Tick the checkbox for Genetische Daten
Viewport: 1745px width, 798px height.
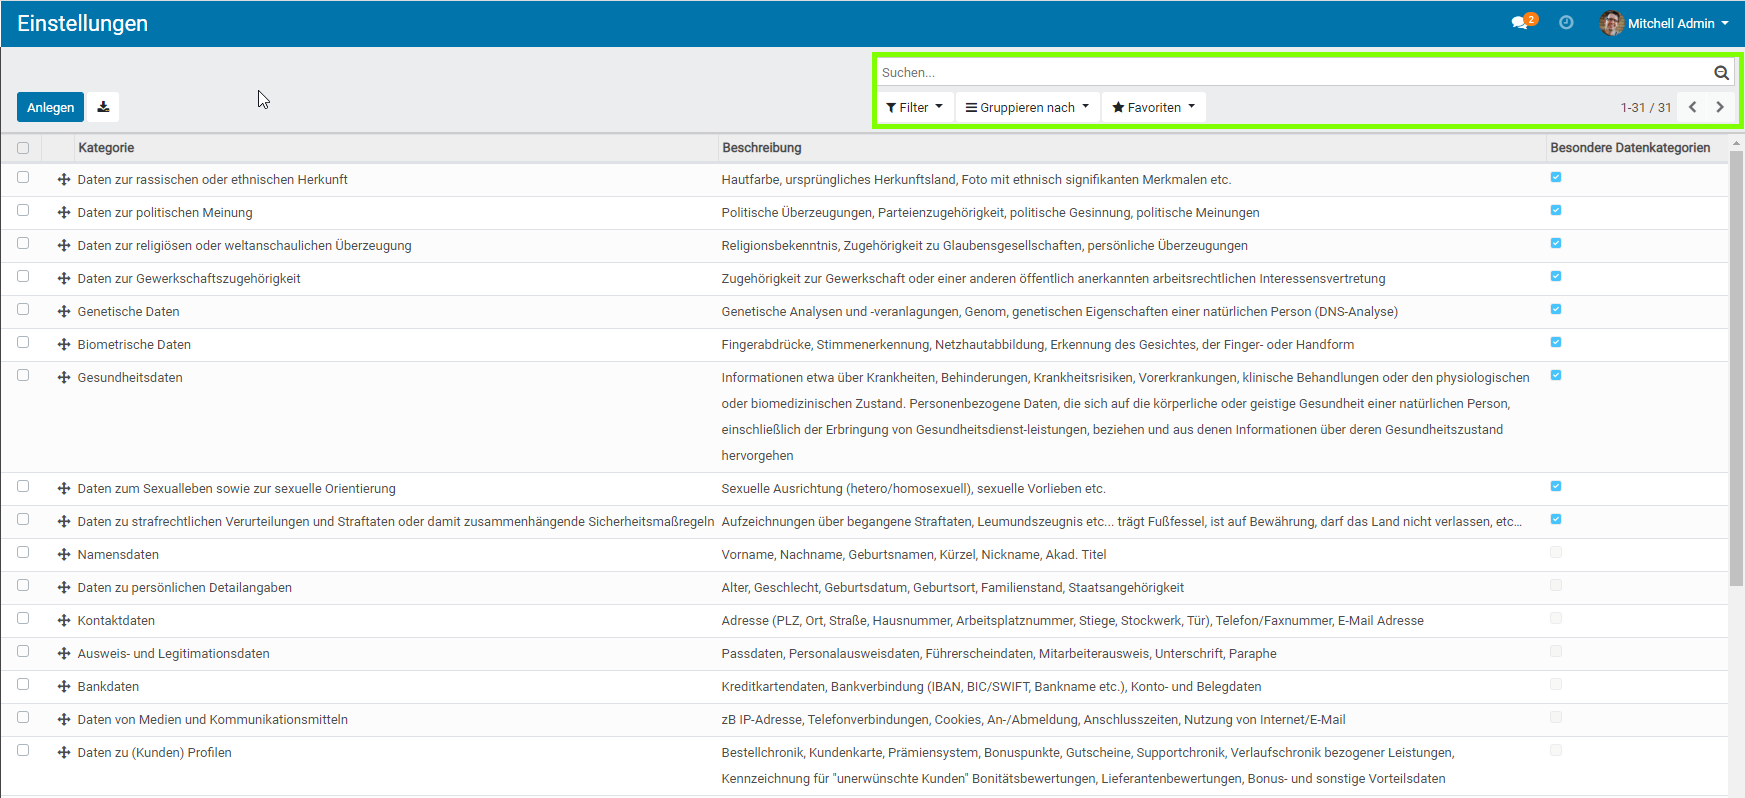[x=23, y=310]
